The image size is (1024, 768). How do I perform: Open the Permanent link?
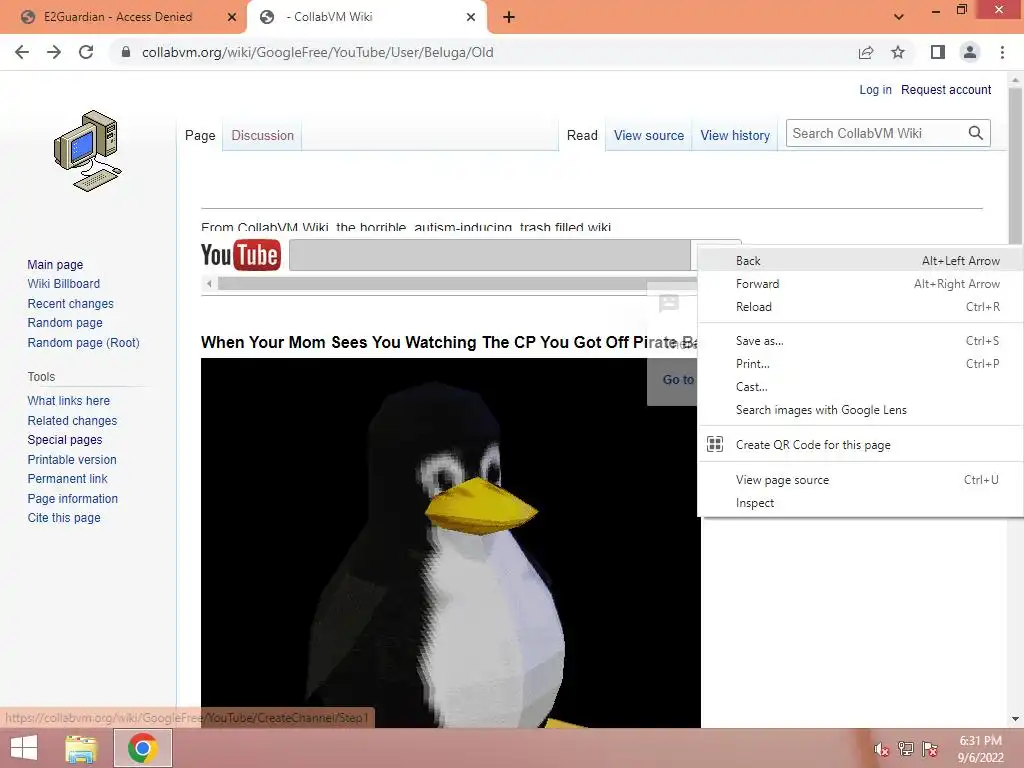coord(67,479)
